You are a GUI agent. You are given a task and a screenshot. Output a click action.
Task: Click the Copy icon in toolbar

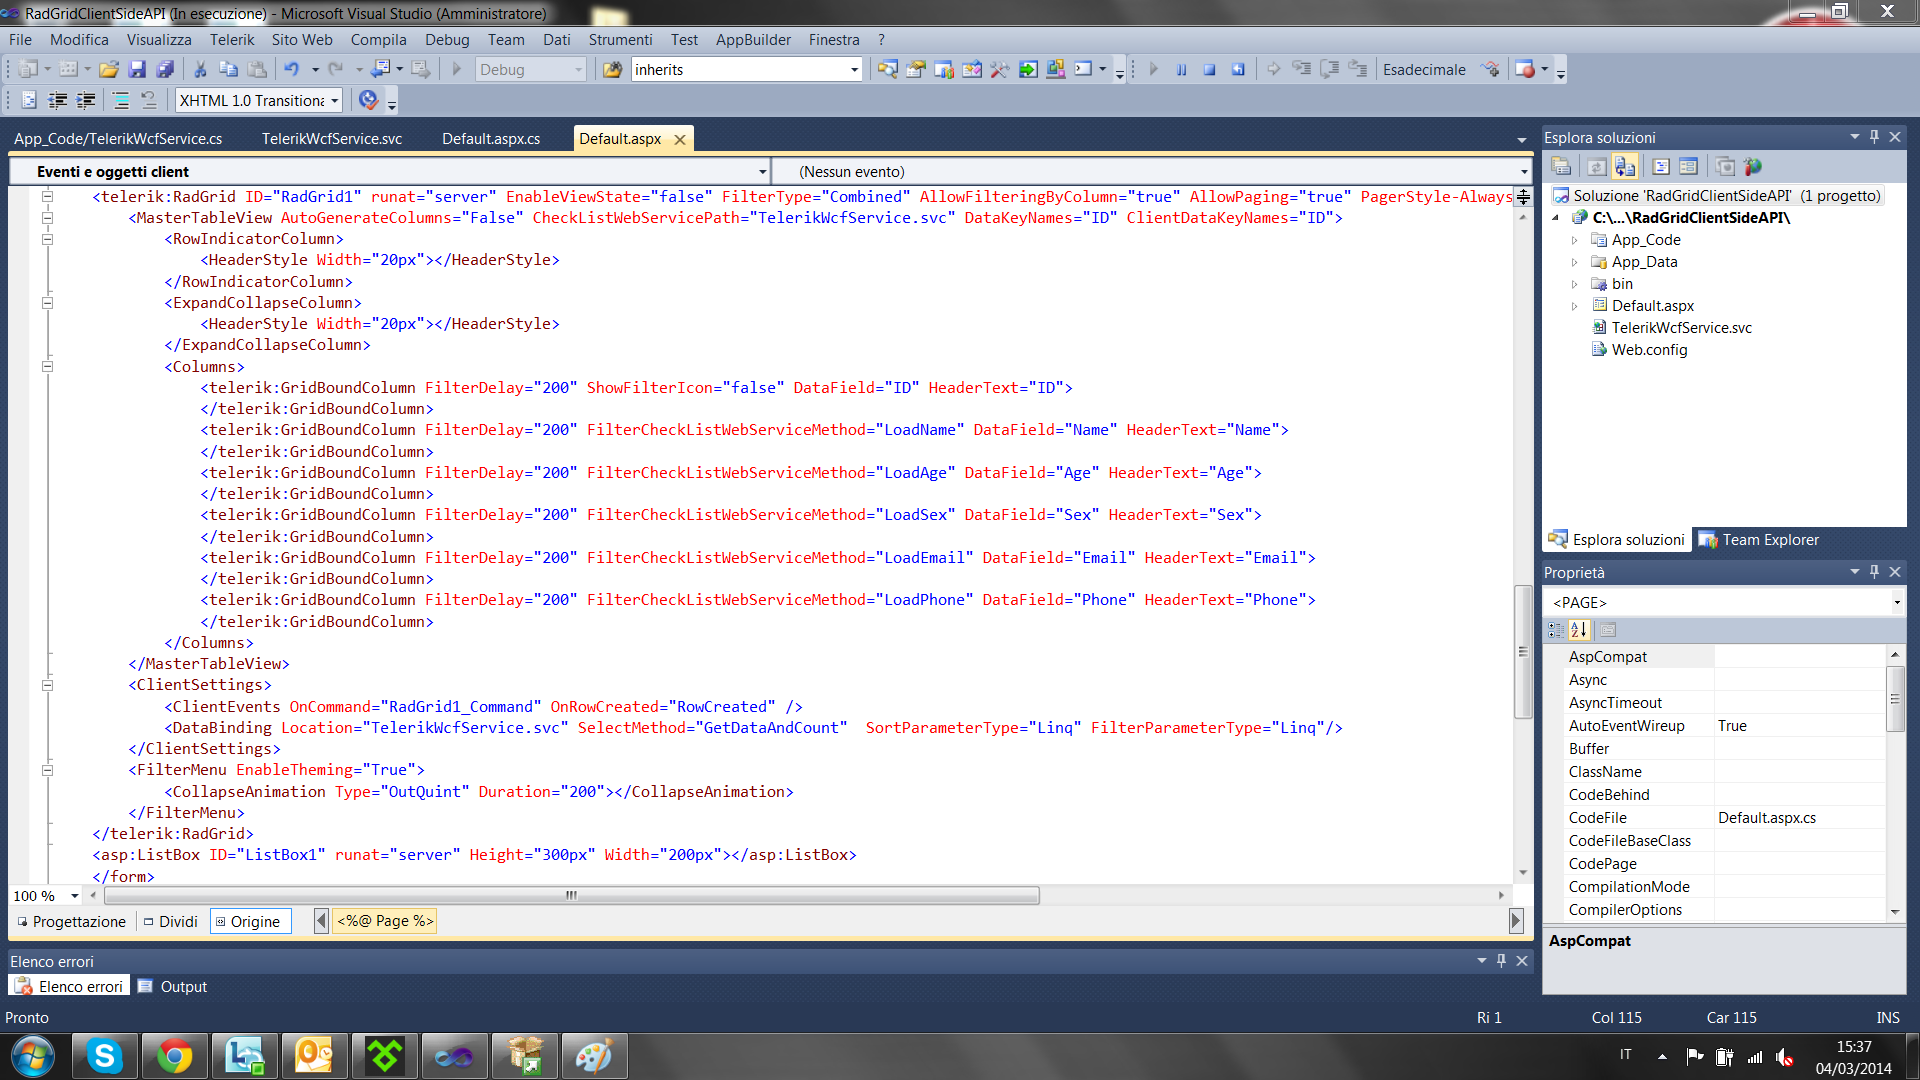click(228, 69)
